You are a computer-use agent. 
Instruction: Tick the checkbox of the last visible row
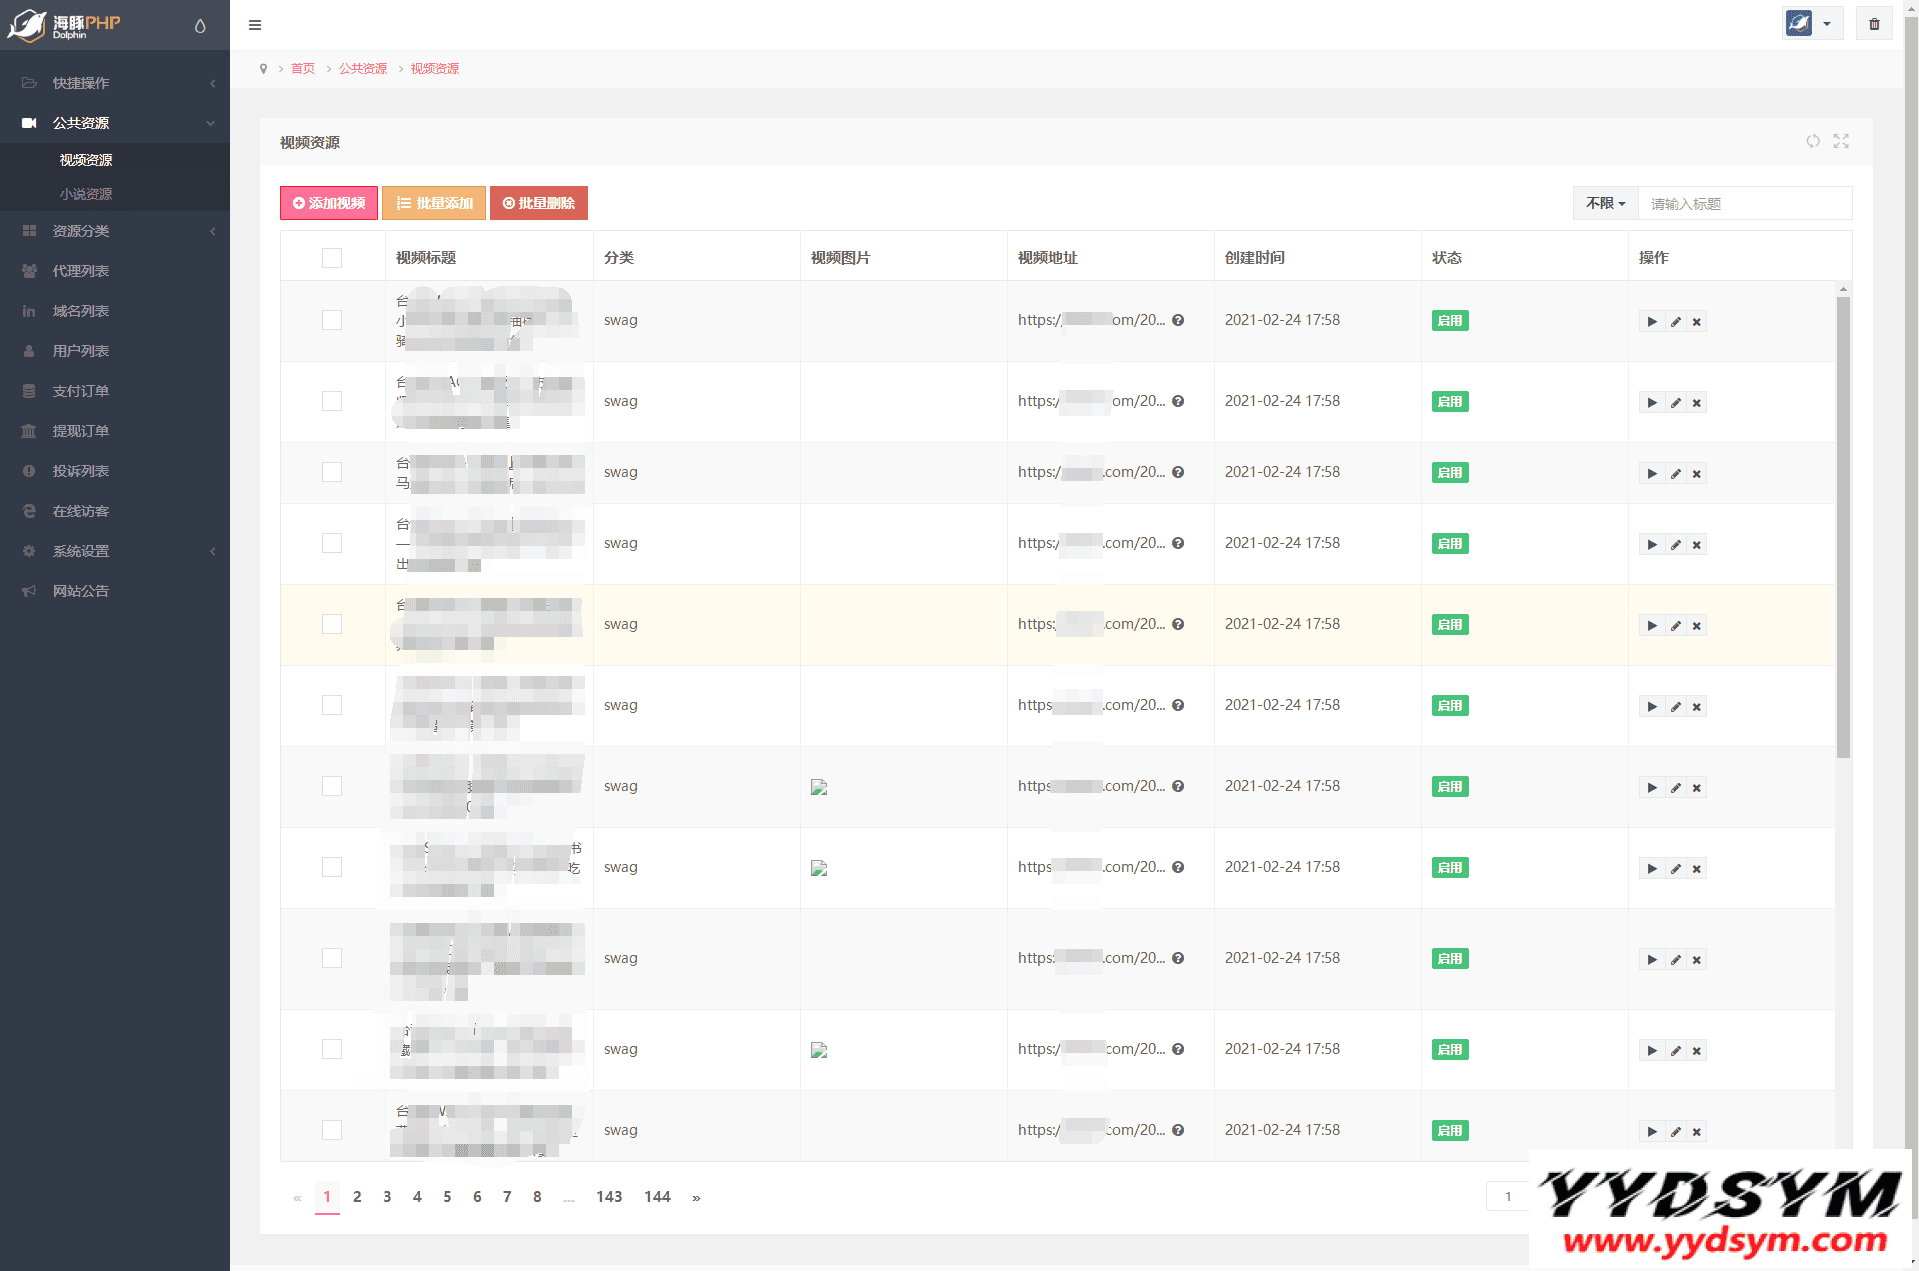(x=332, y=1130)
